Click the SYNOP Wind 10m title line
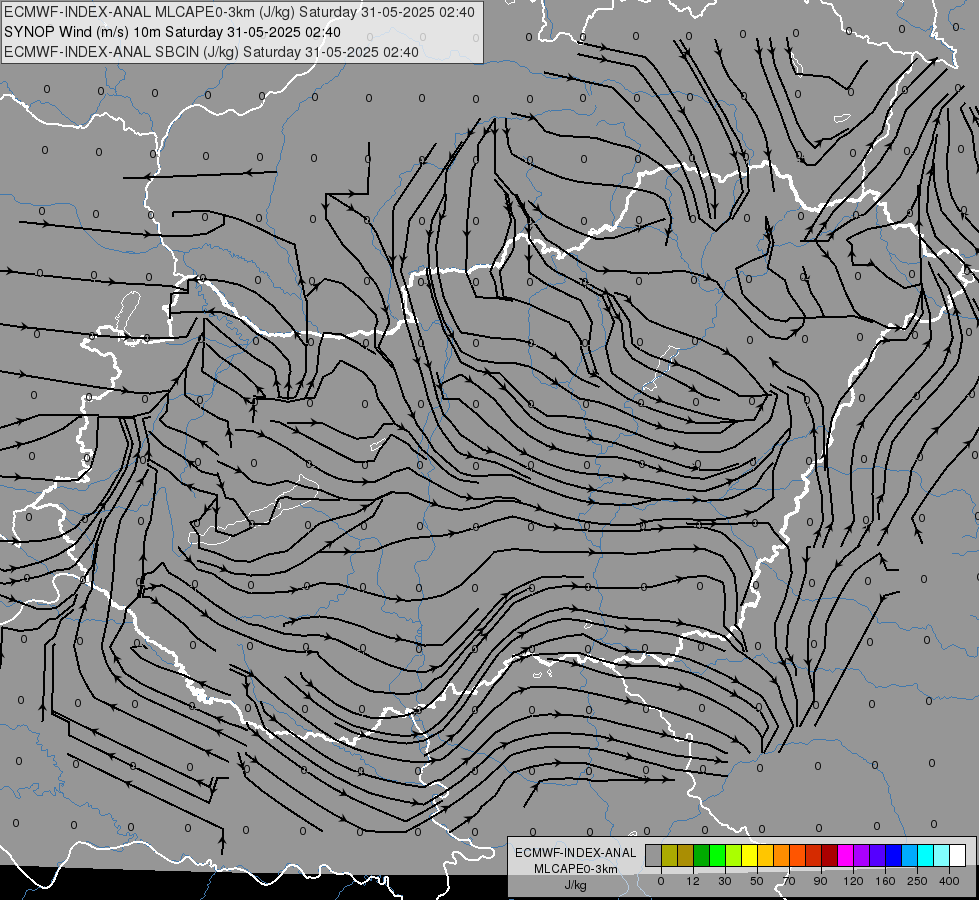Image resolution: width=979 pixels, height=900 pixels. 172,32
